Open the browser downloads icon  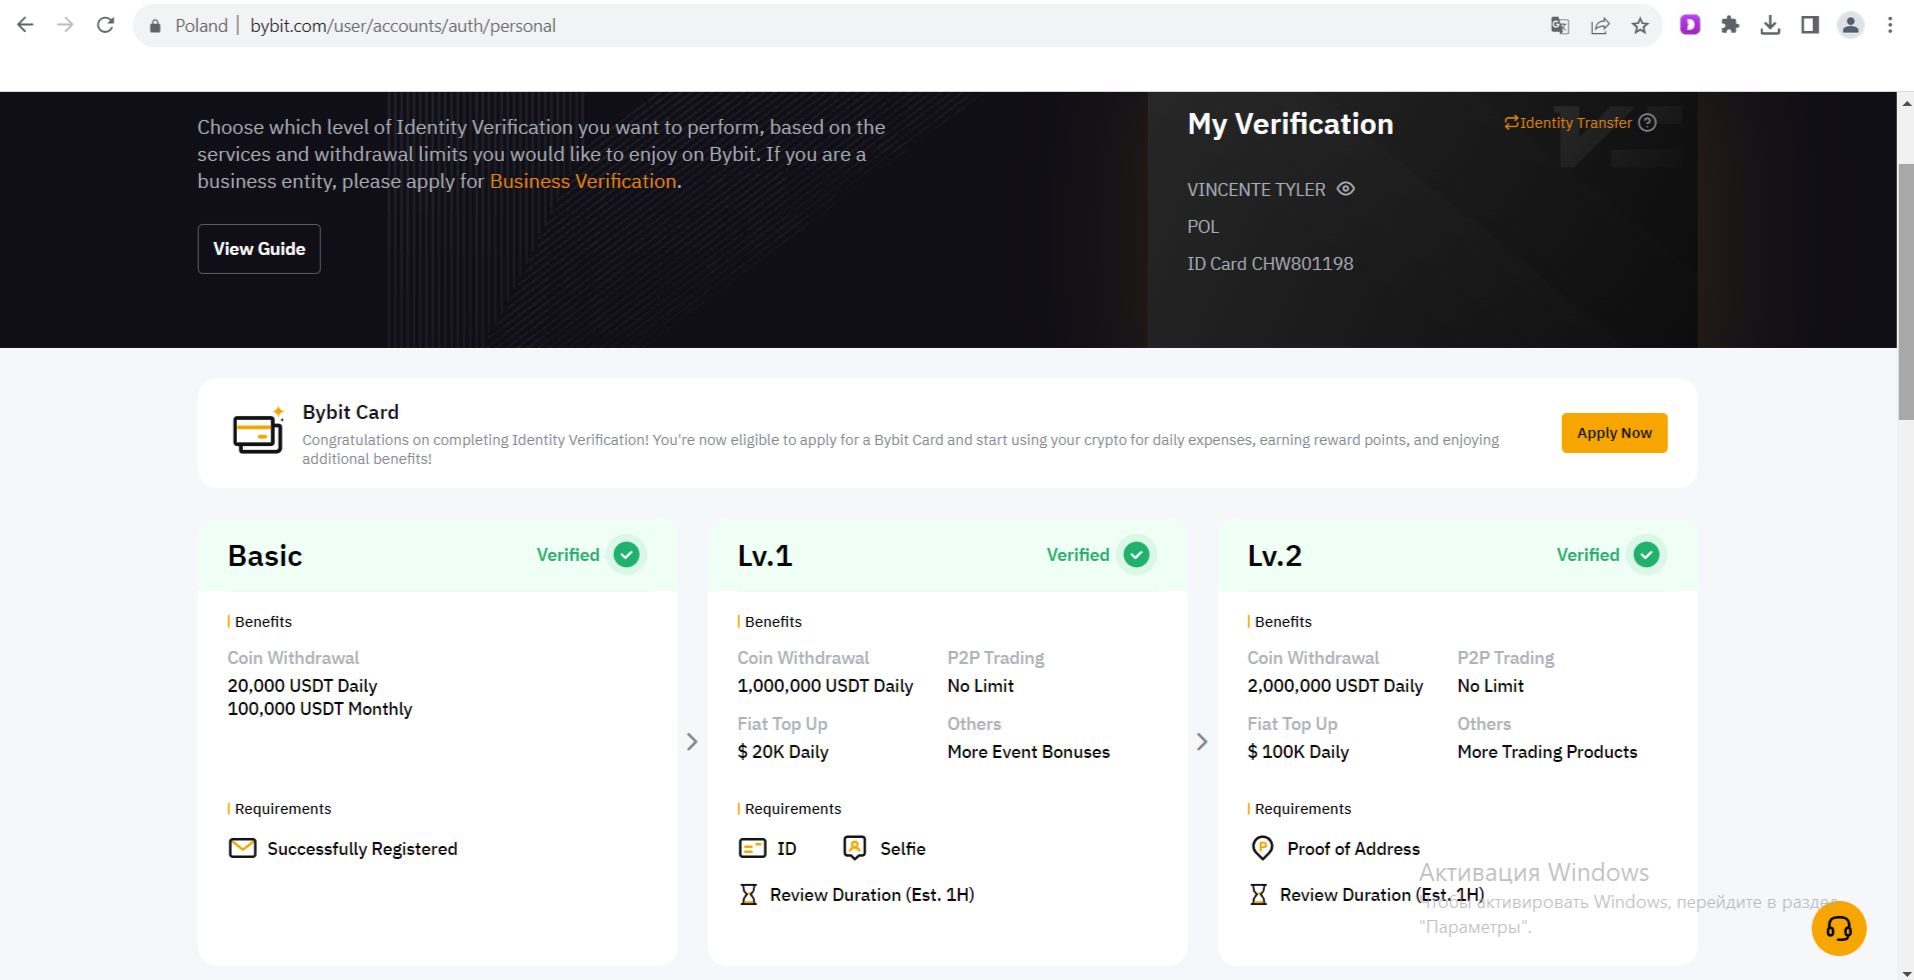pyautogui.click(x=1770, y=25)
